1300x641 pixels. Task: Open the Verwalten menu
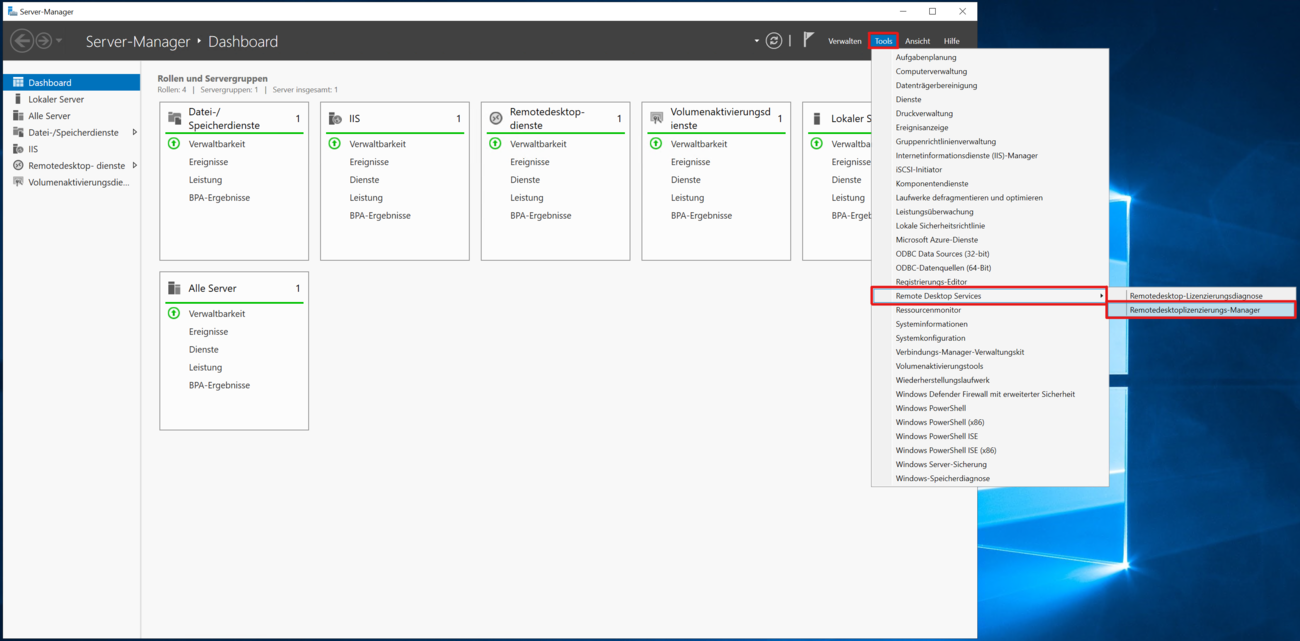[x=845, y=41]
